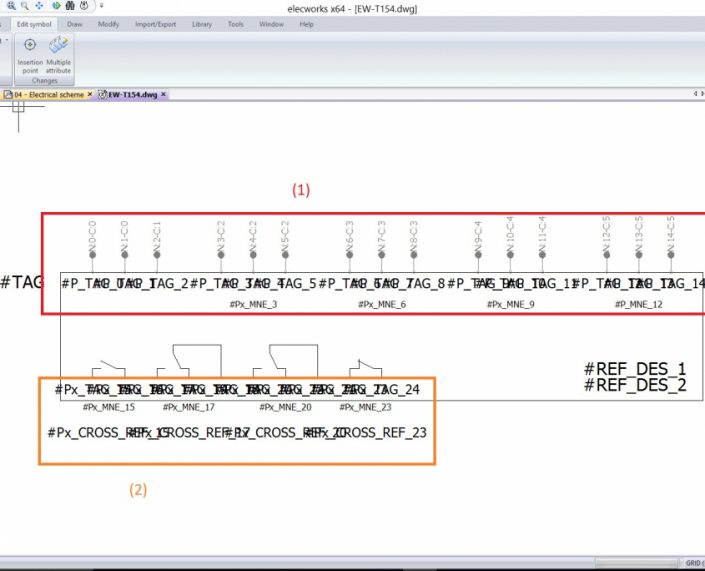Close the 04 - Electrical scheme tab

pos(89,94)
